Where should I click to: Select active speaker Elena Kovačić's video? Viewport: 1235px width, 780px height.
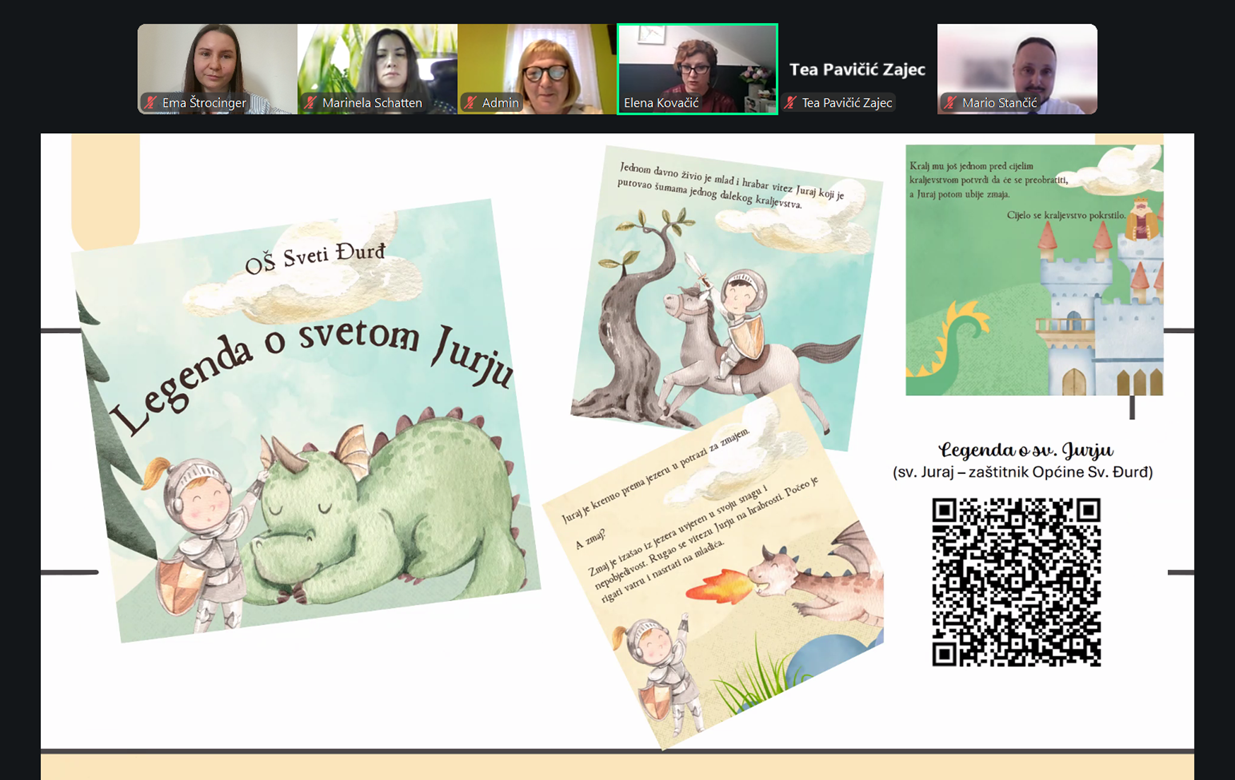697,60
